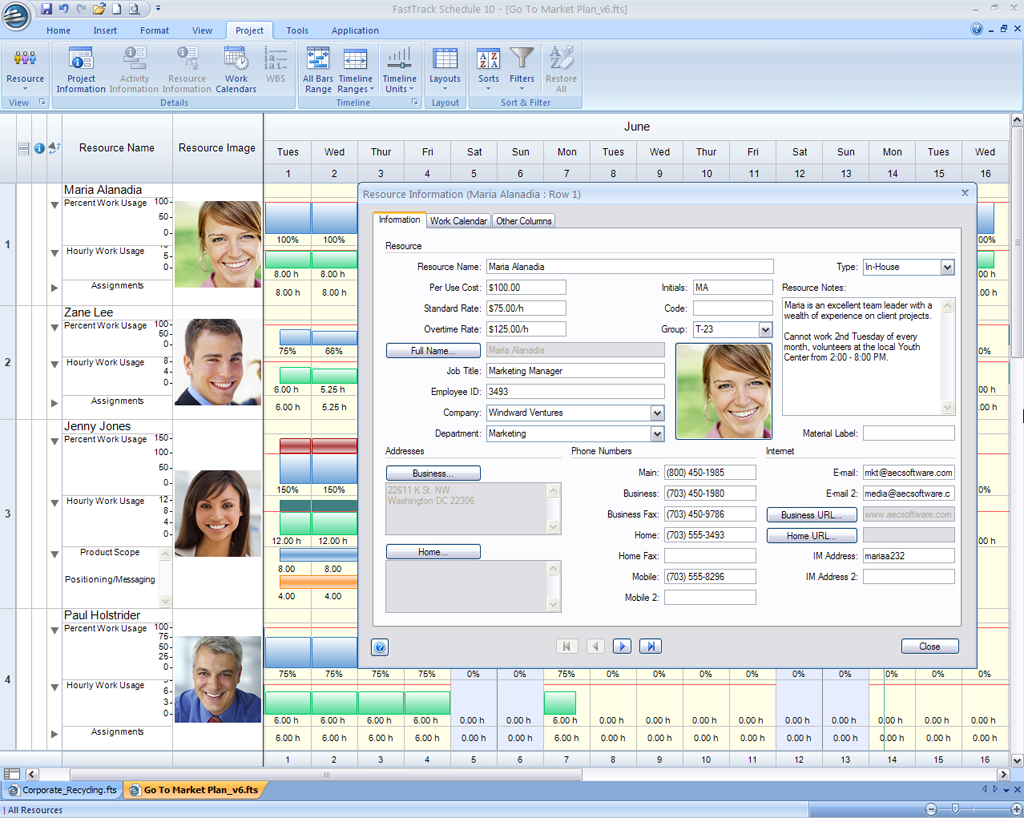
Task: Go to the next resource record
Action: 622,647
